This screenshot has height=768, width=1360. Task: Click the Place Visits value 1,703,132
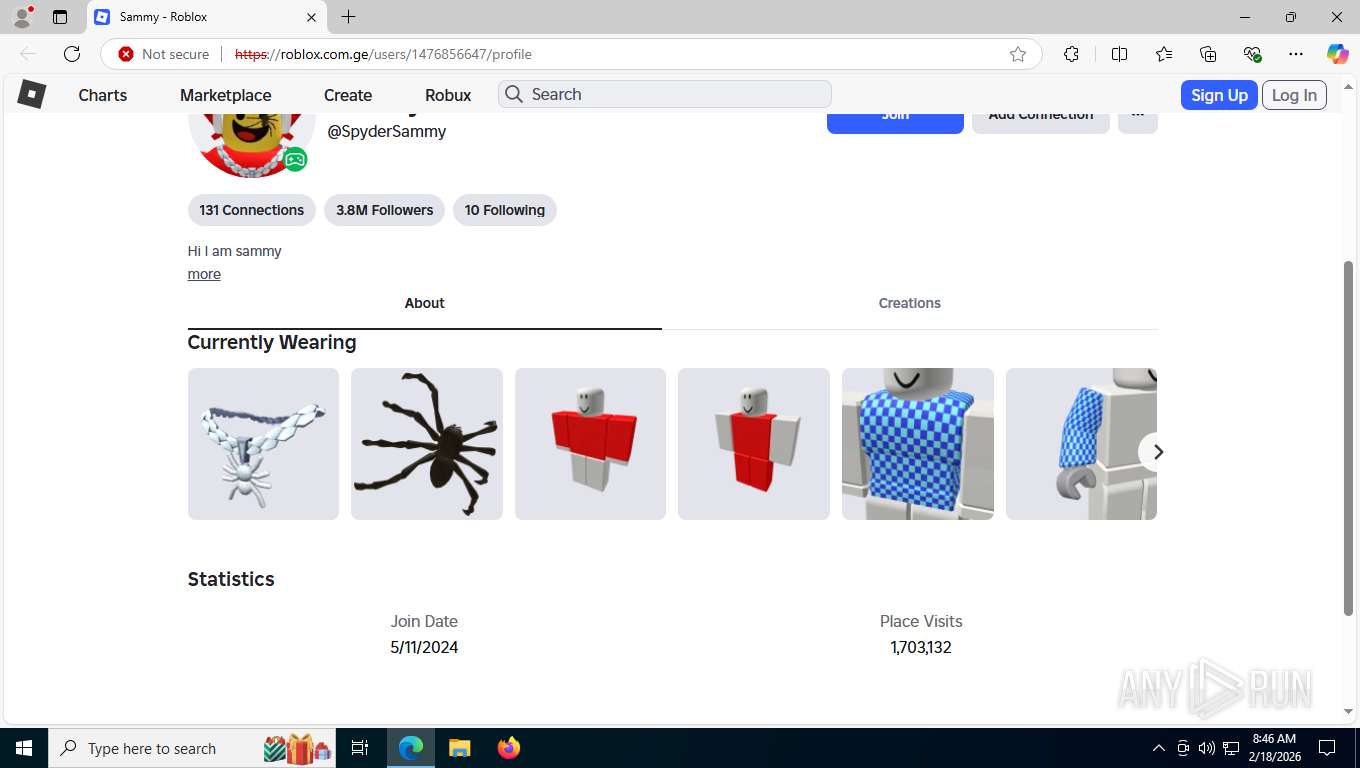click(921, 647)
